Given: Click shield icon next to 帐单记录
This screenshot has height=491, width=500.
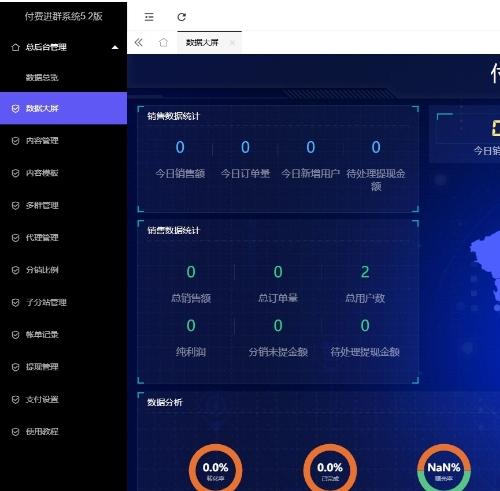Looking at the screenshot, I should (15, 335).
